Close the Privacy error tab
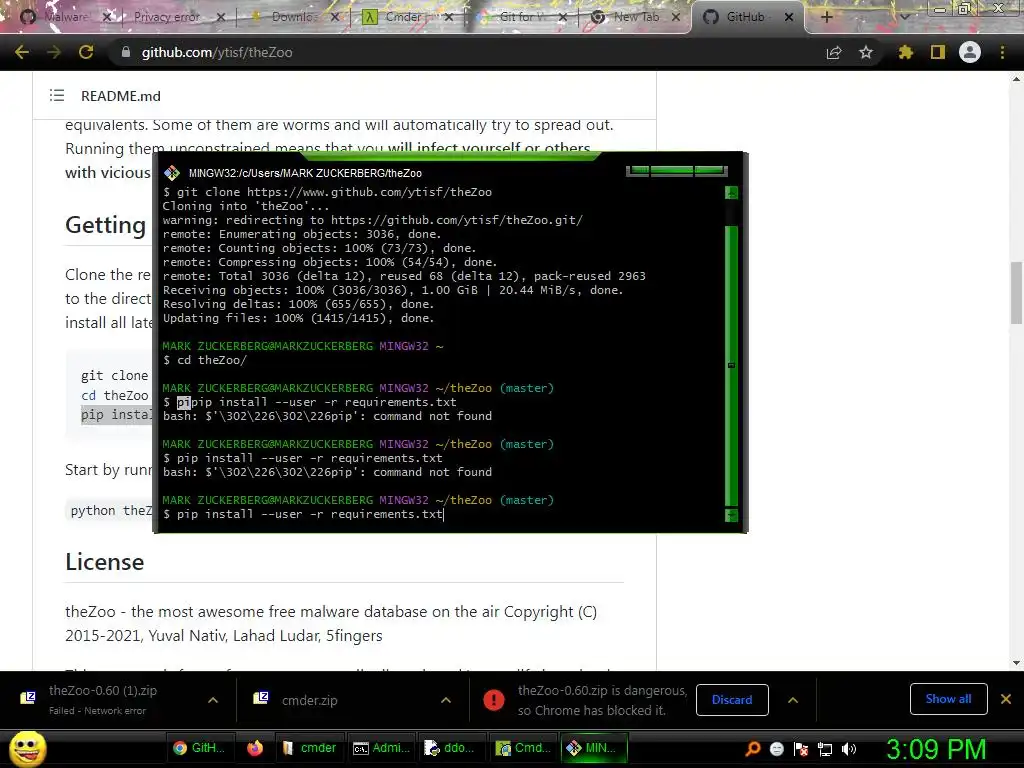Viewport: 1024px width, 768px height. click(221, 17)
